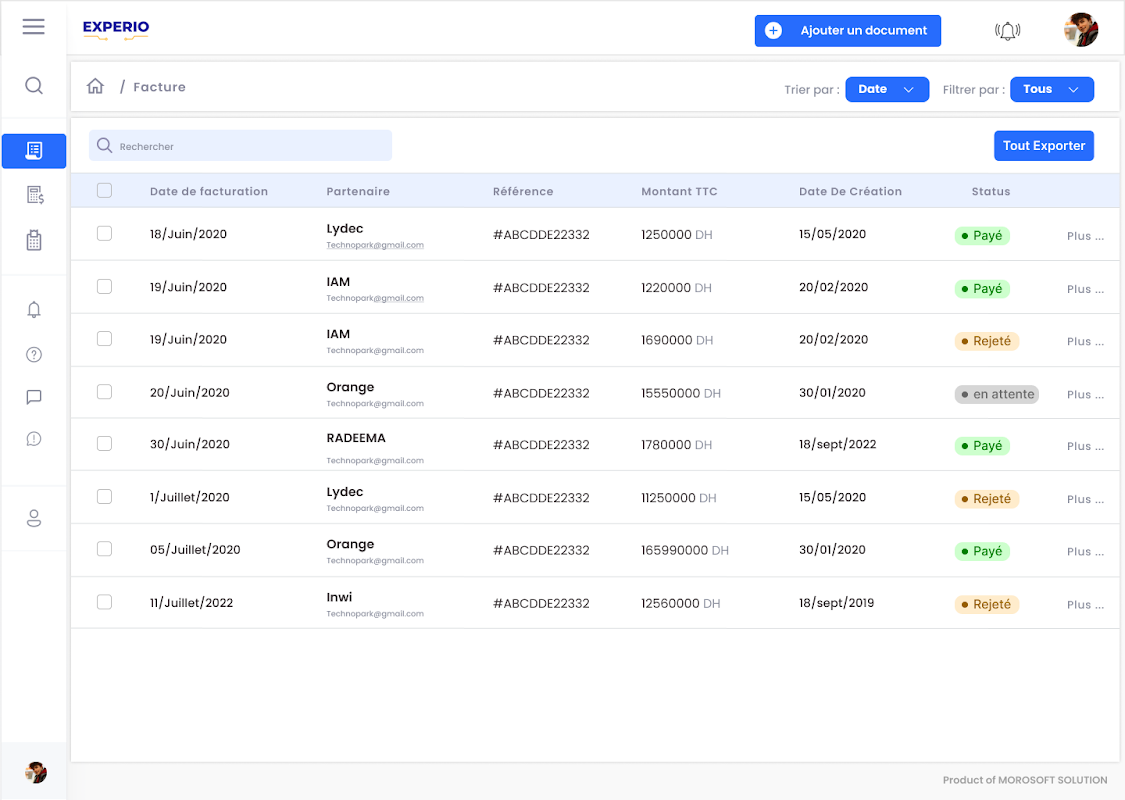Expand Plus options for Inwi invoice row
This screenshot has height=800, width=1125.
tap(1085, 604)
